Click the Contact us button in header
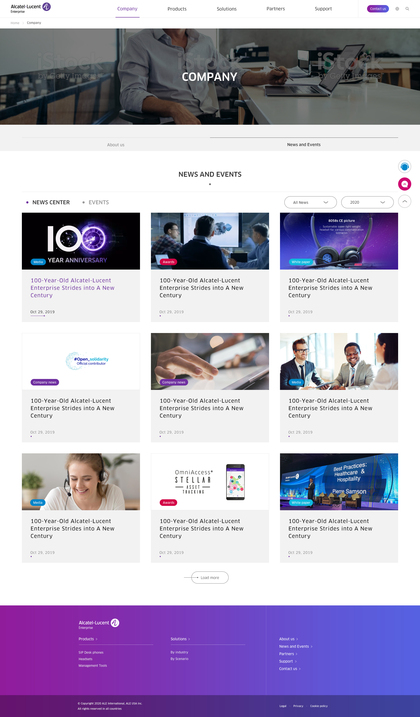Viewport: 420px width, 717px height. [378, 9]
